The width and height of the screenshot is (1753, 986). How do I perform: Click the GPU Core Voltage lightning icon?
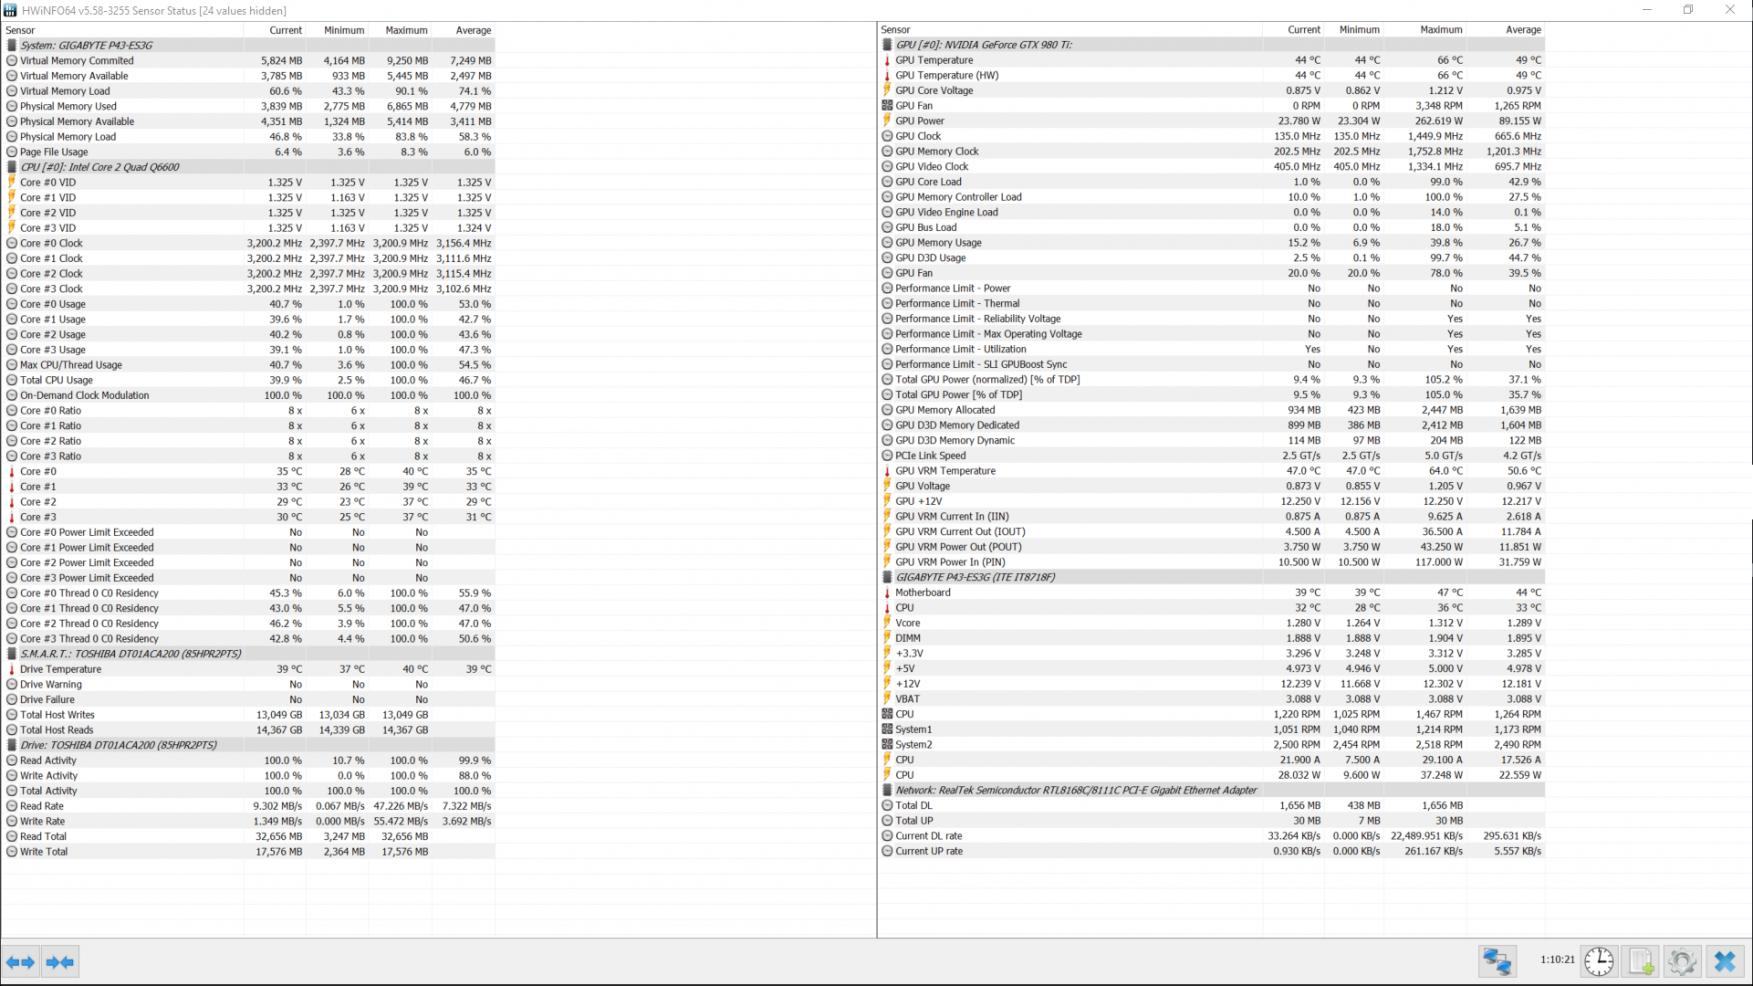pos(887,90)
